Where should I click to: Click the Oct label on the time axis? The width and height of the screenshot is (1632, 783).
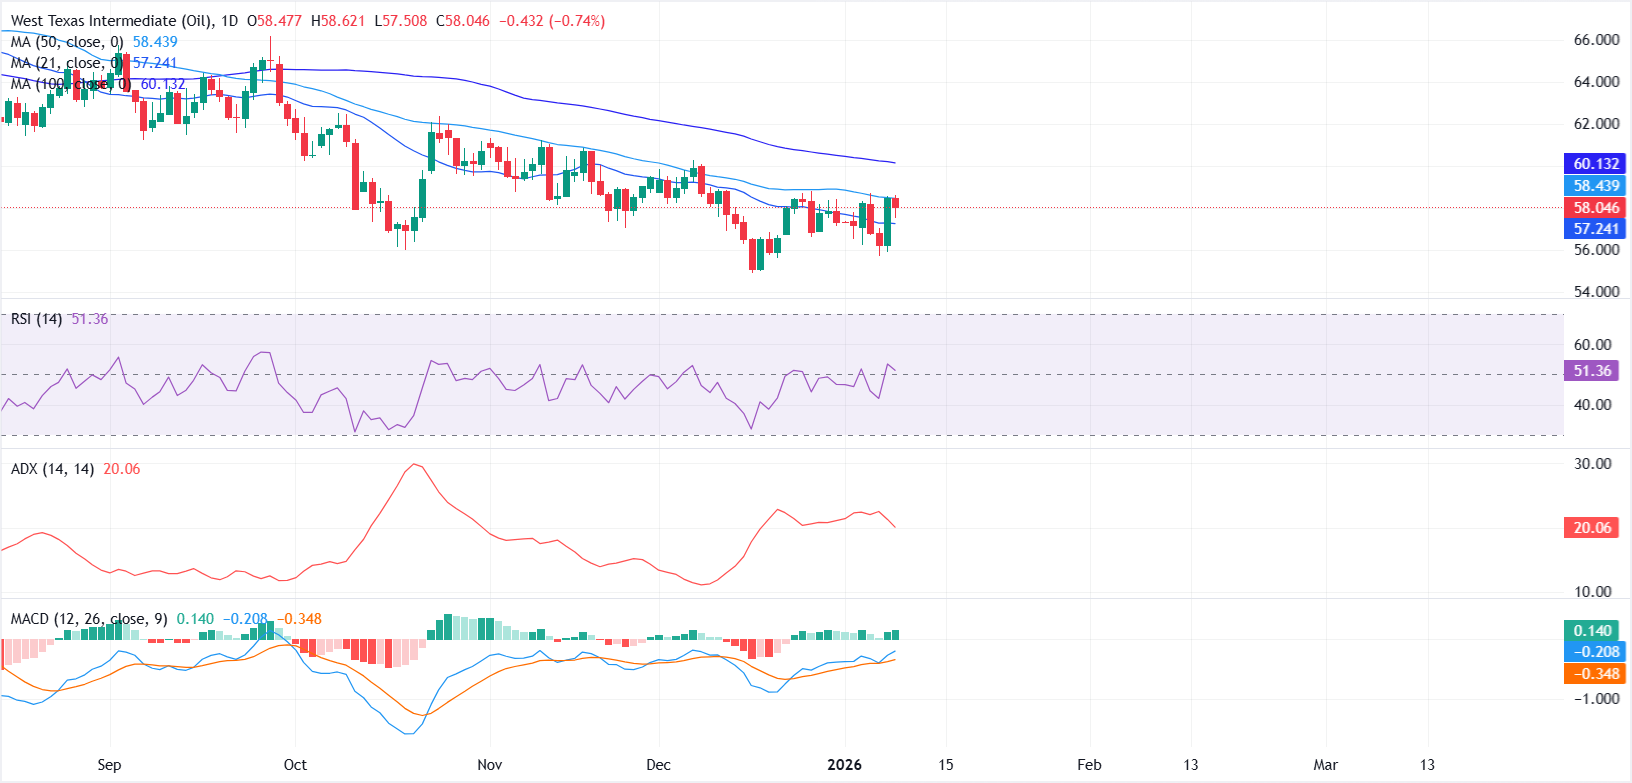[295, 765]
